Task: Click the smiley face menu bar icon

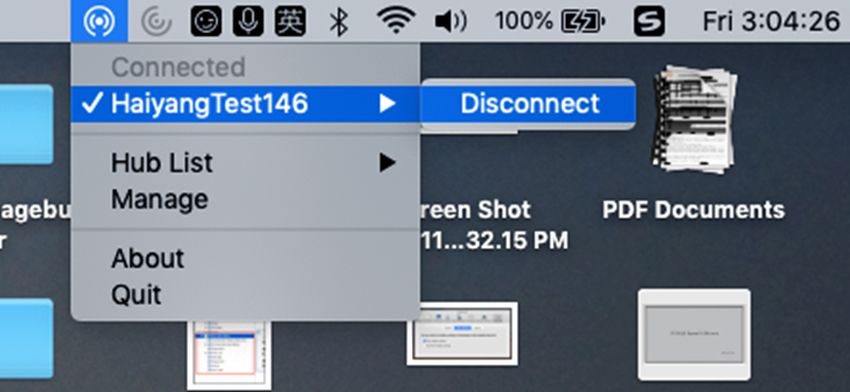Action: pyautogui.click(x=206, y=22)
